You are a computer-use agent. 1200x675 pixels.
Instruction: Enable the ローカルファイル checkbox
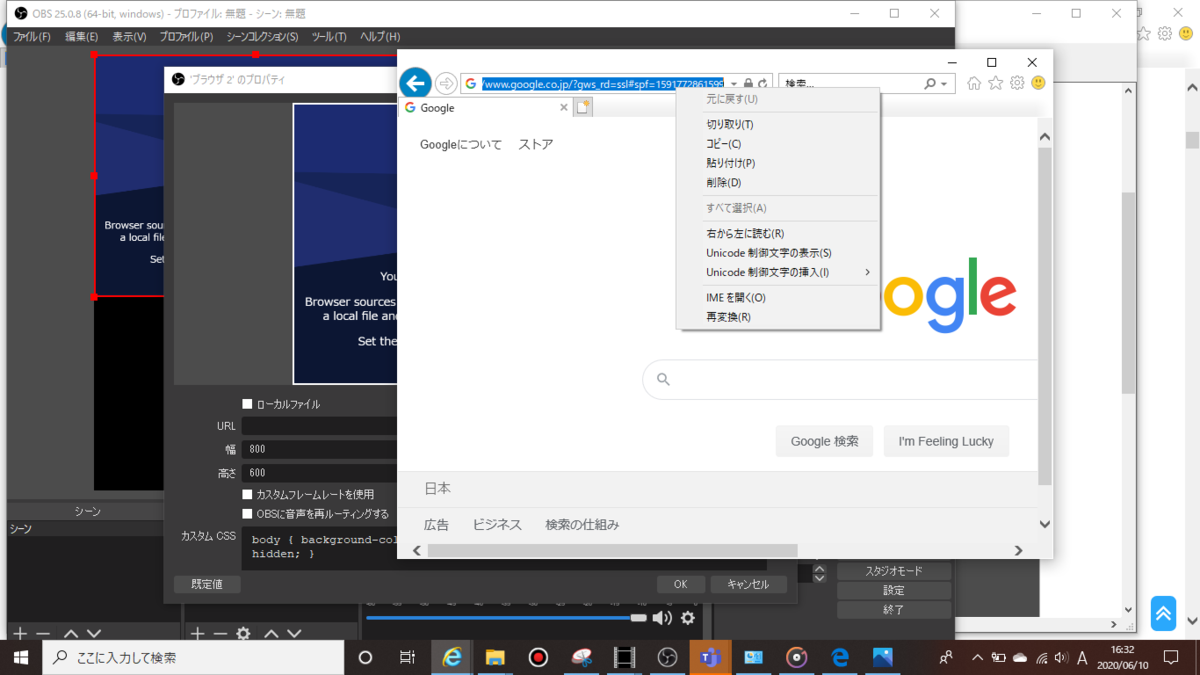pyautogui.click(x=246, y=403)
